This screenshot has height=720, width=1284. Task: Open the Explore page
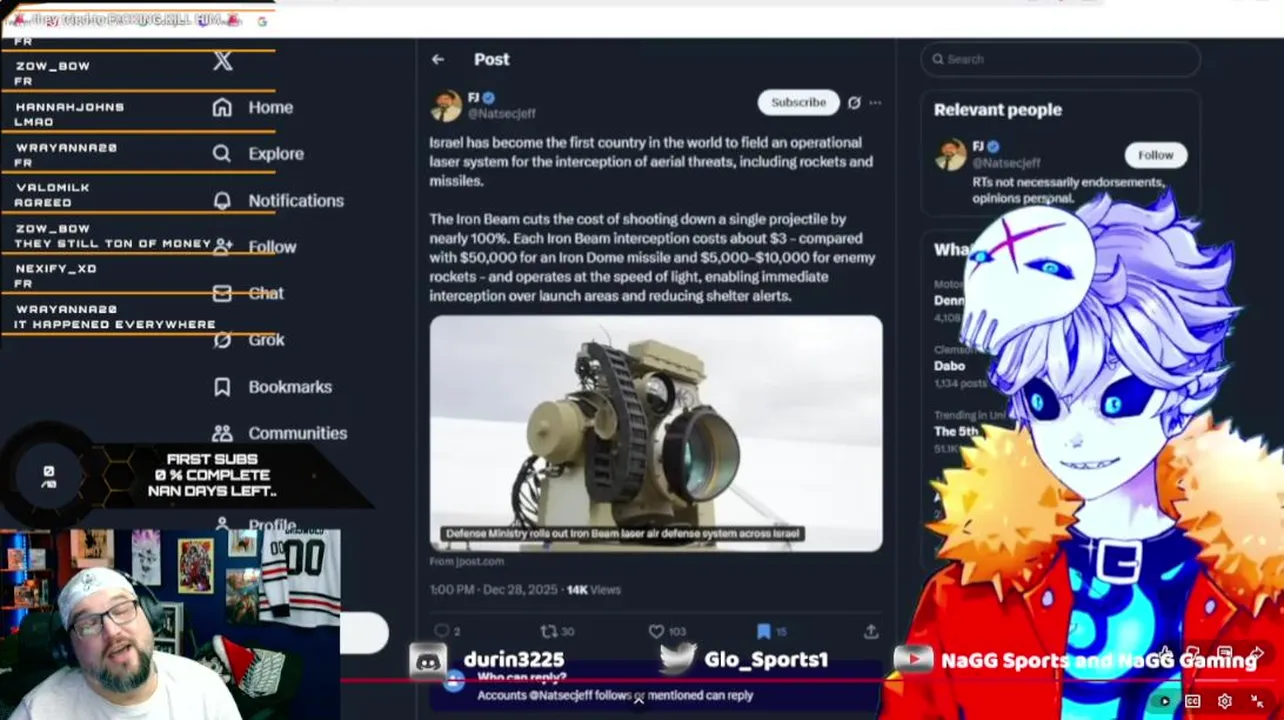(276, 153)
